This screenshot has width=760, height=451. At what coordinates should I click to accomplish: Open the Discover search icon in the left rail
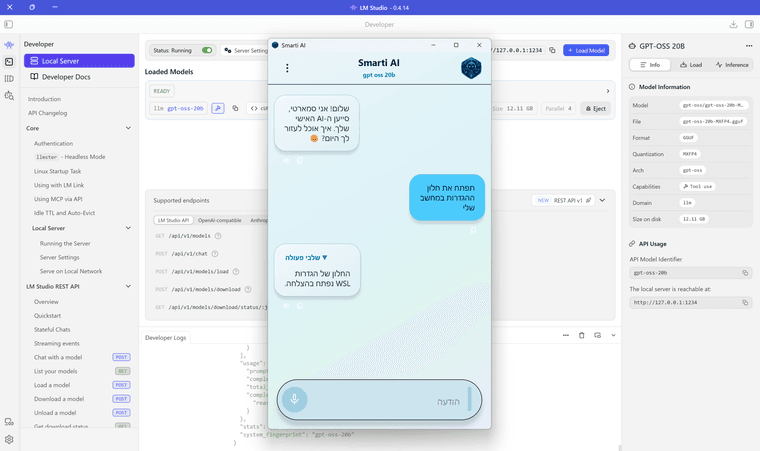click(9, 96)
